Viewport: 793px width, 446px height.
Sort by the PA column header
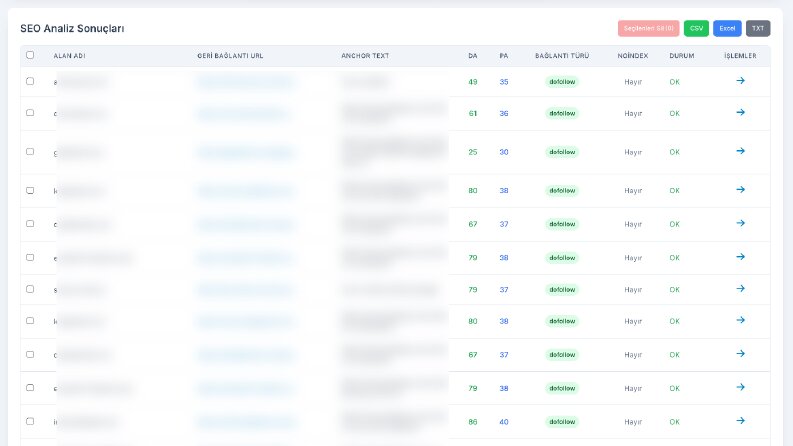click(x=504, y=56)
